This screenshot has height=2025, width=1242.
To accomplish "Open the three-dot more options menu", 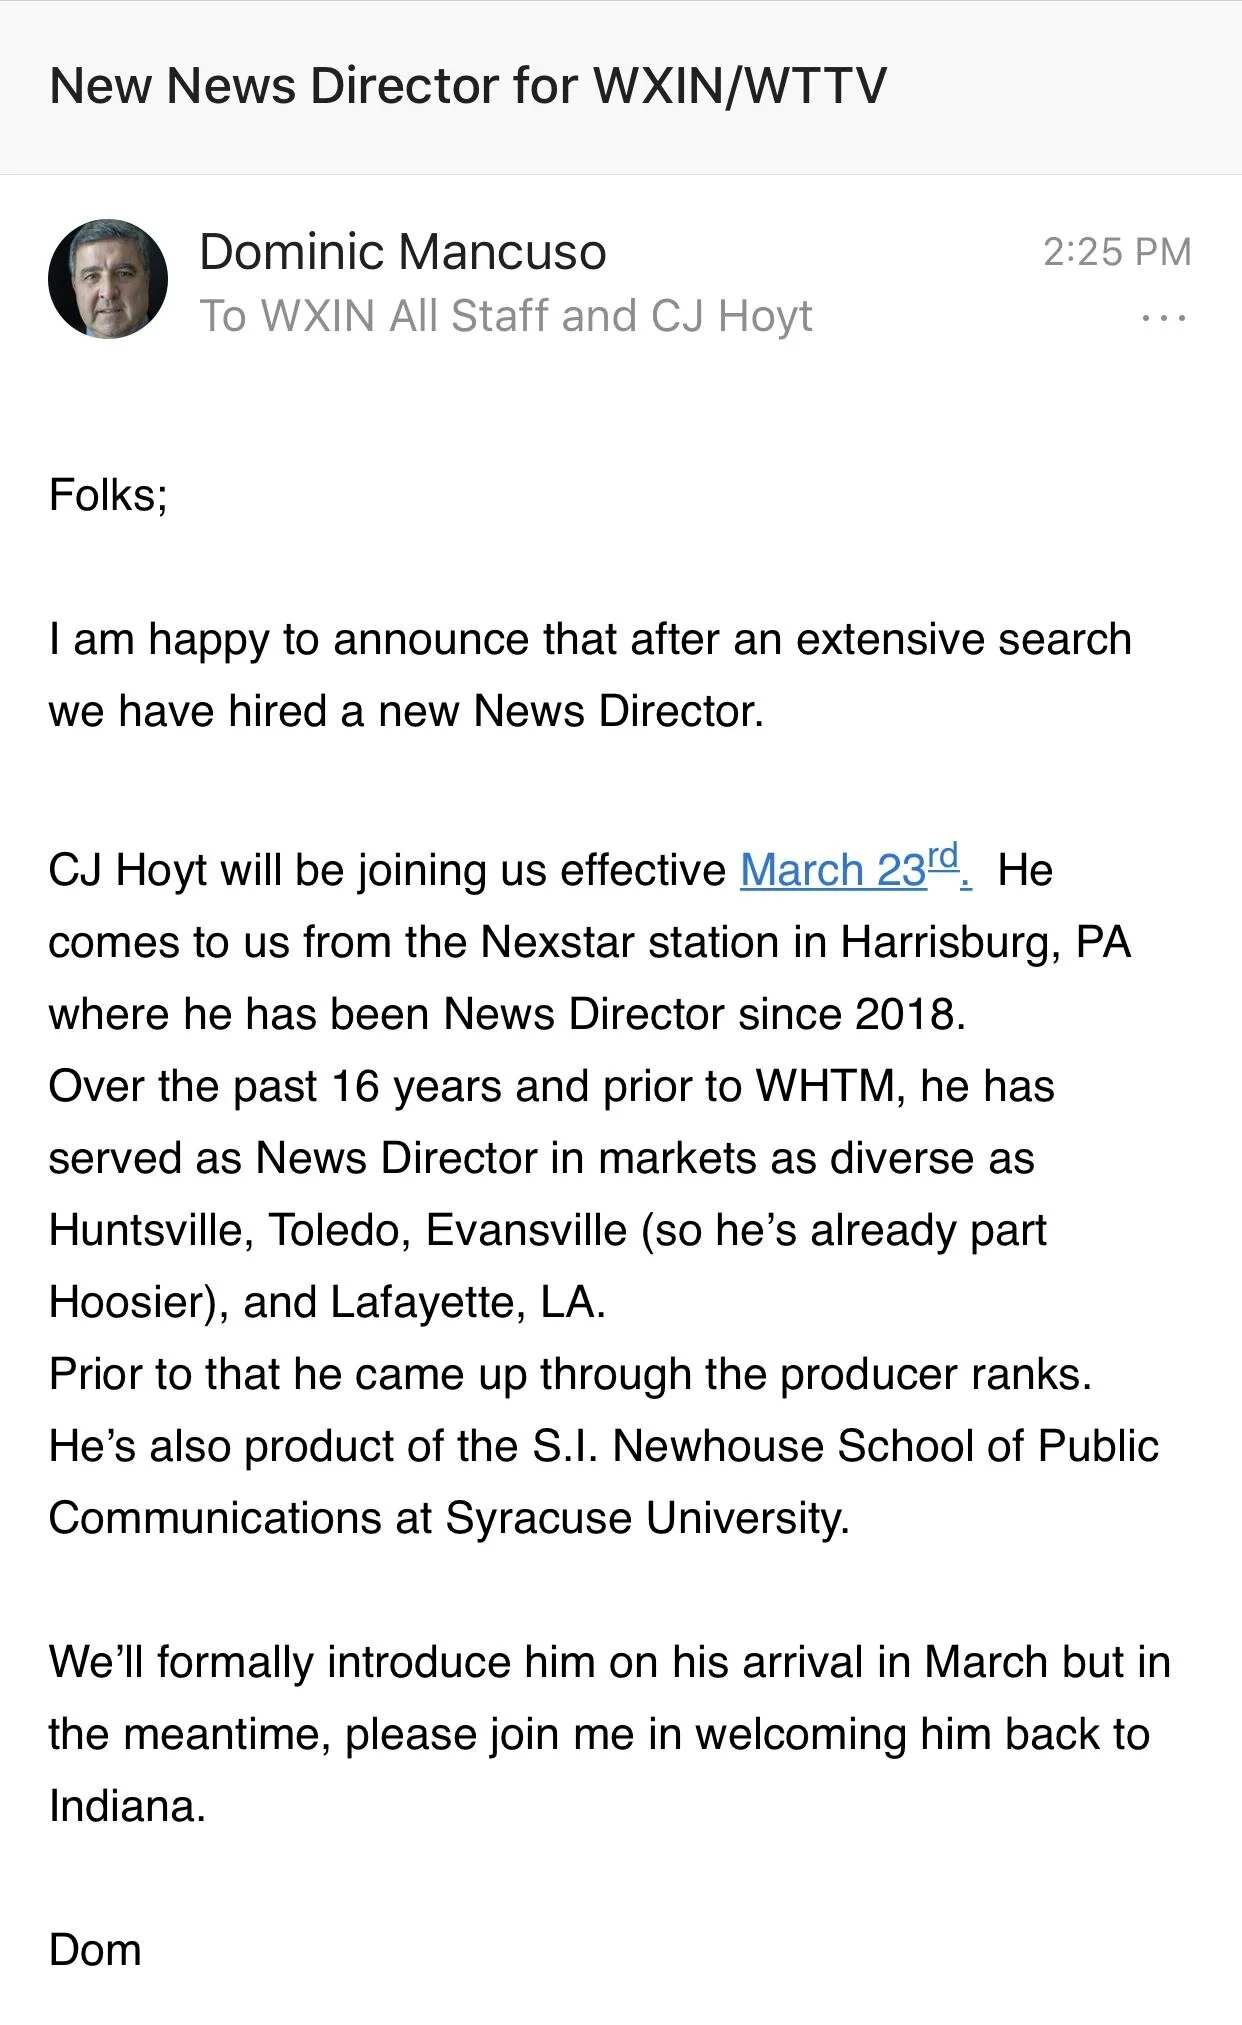I will [1164, 319].
